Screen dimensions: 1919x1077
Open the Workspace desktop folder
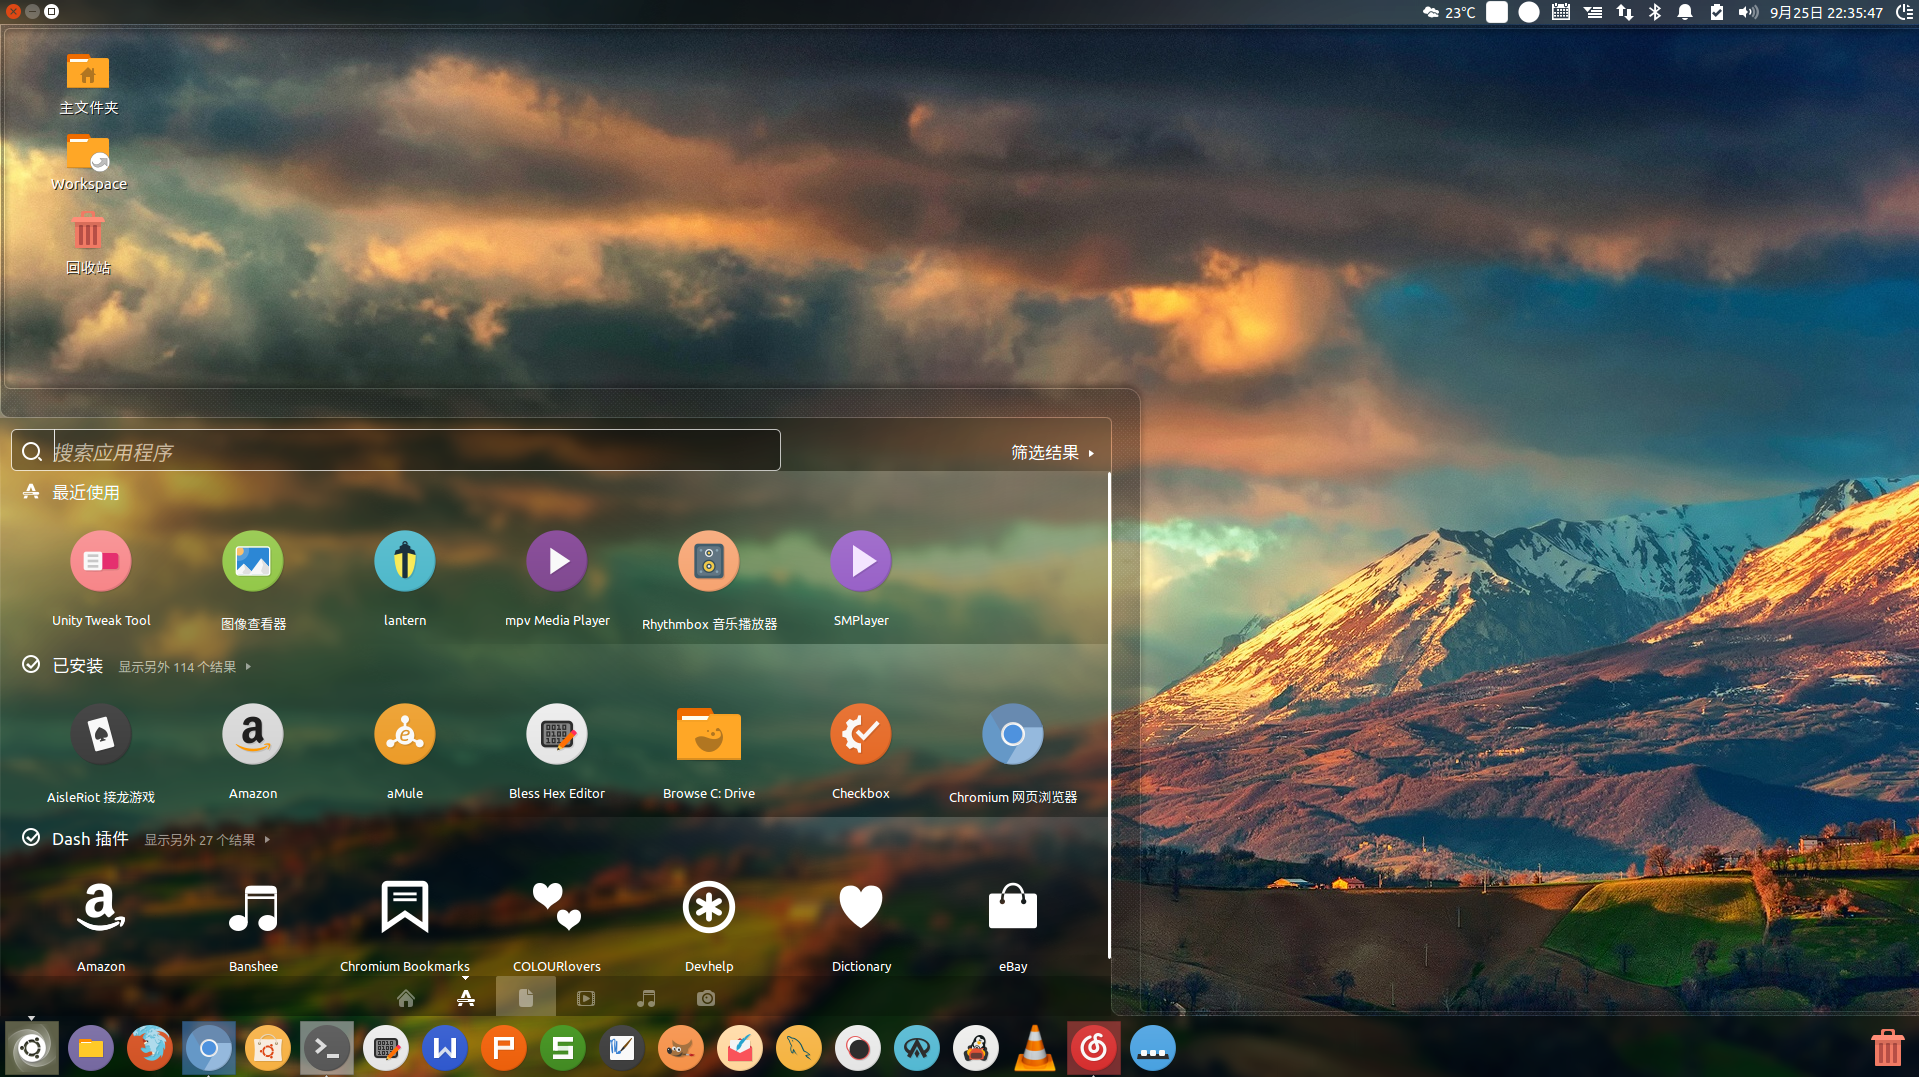click(x=88, y=161)
